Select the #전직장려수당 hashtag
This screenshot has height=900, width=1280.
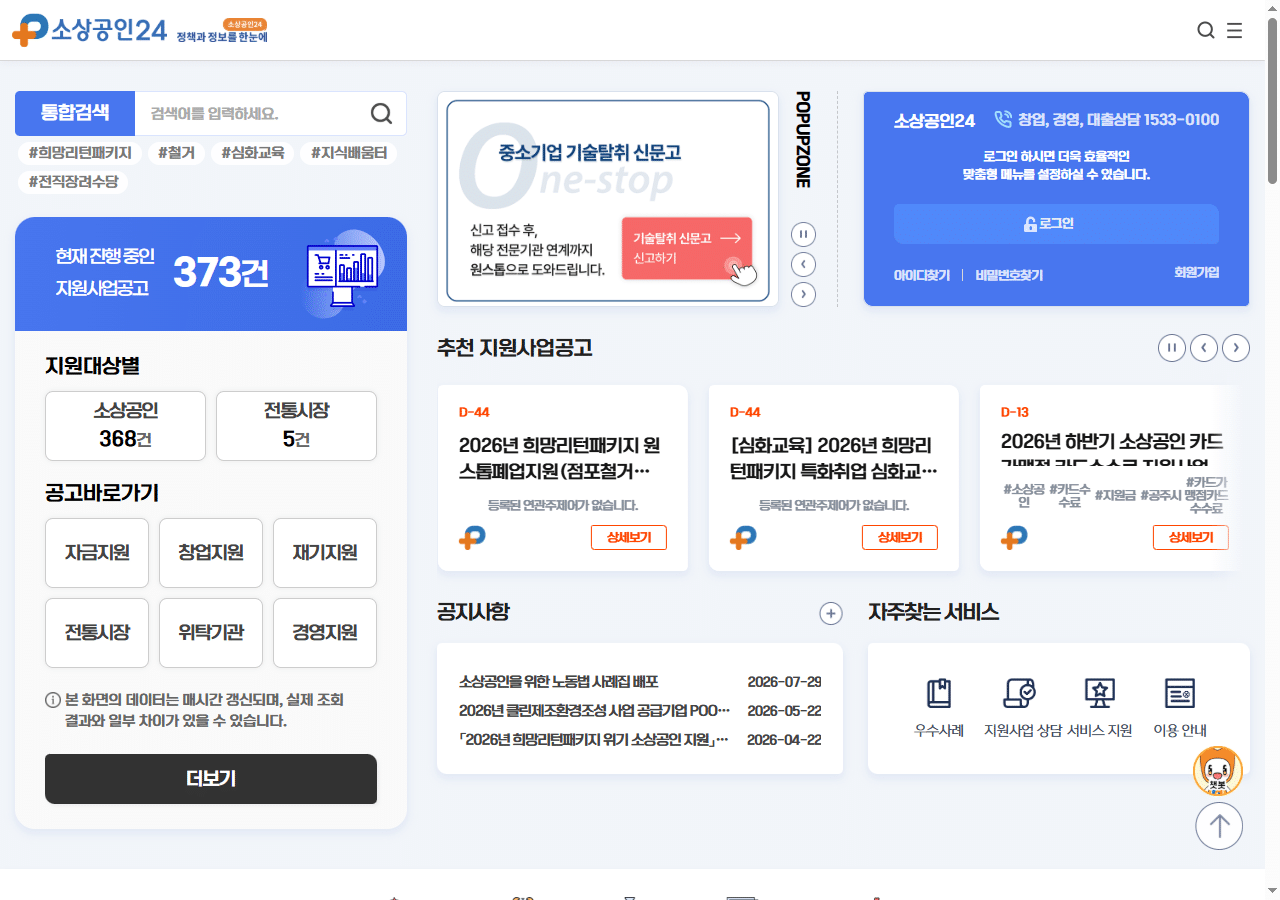pos(73,182)
